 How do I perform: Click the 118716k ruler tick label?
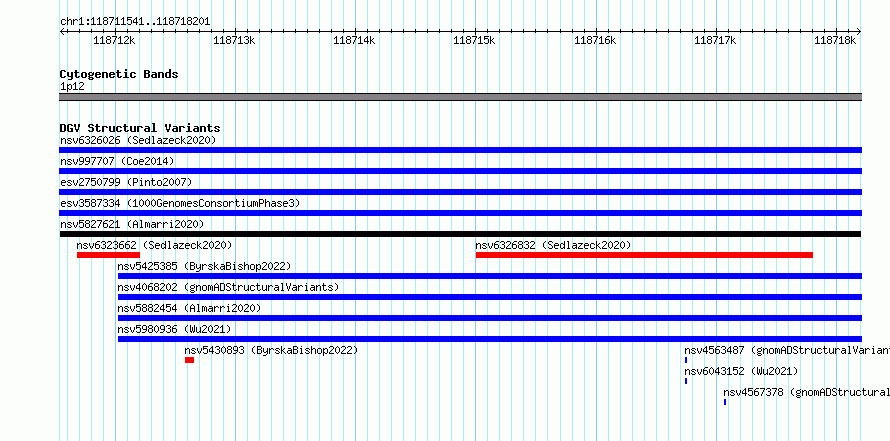(x=595, y=40)
